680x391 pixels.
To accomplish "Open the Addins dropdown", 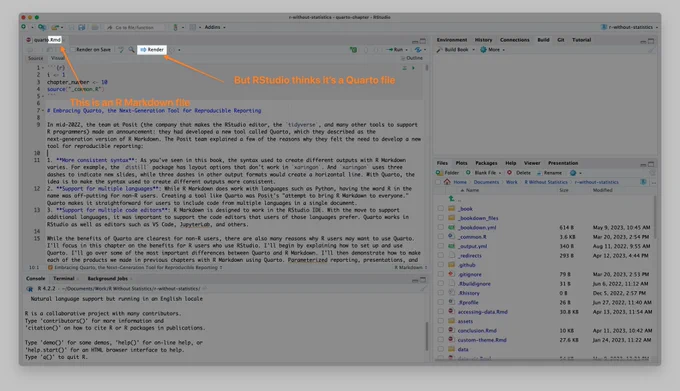I will (215, 27).
